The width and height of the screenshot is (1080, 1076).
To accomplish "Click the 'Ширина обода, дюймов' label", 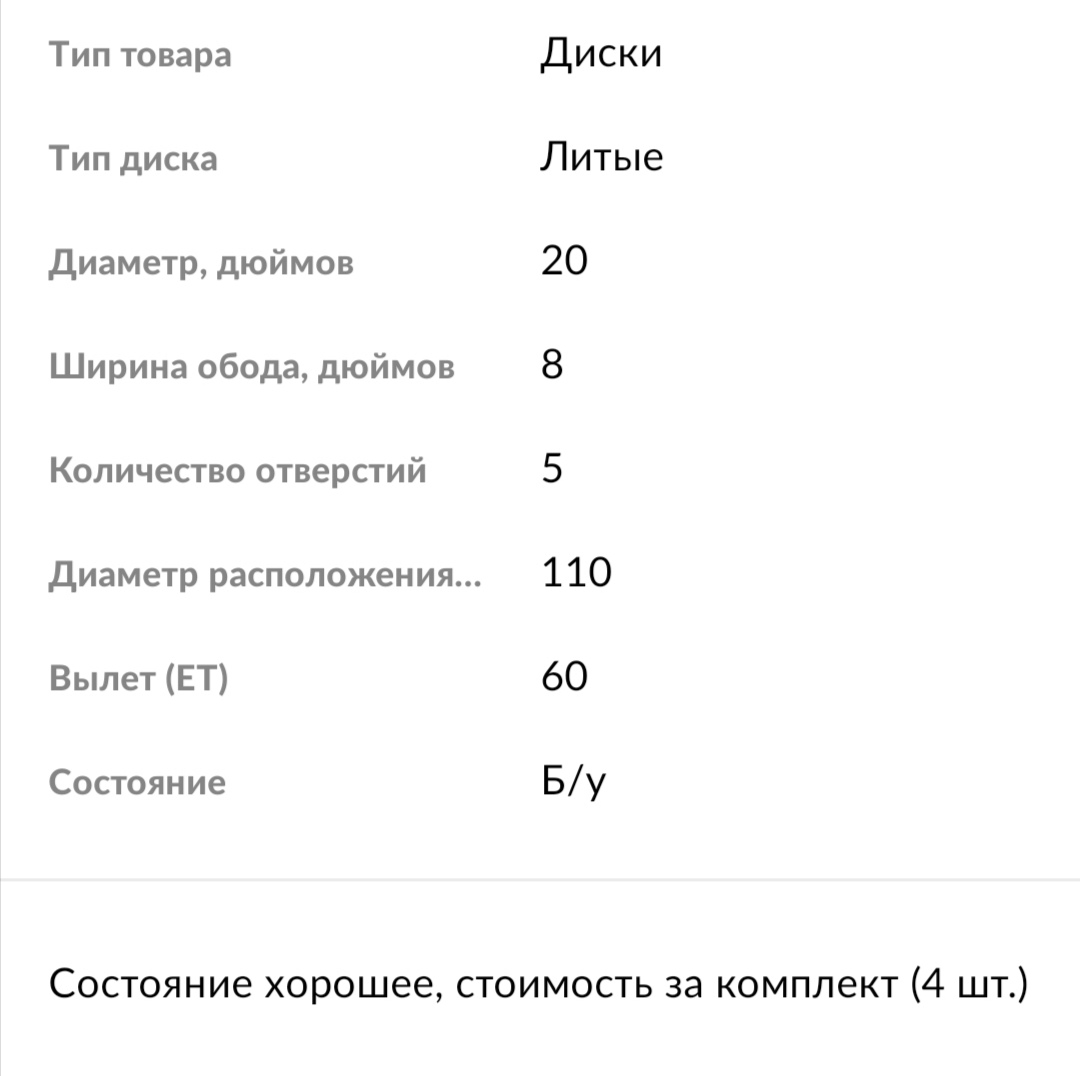I will [252, 367].
